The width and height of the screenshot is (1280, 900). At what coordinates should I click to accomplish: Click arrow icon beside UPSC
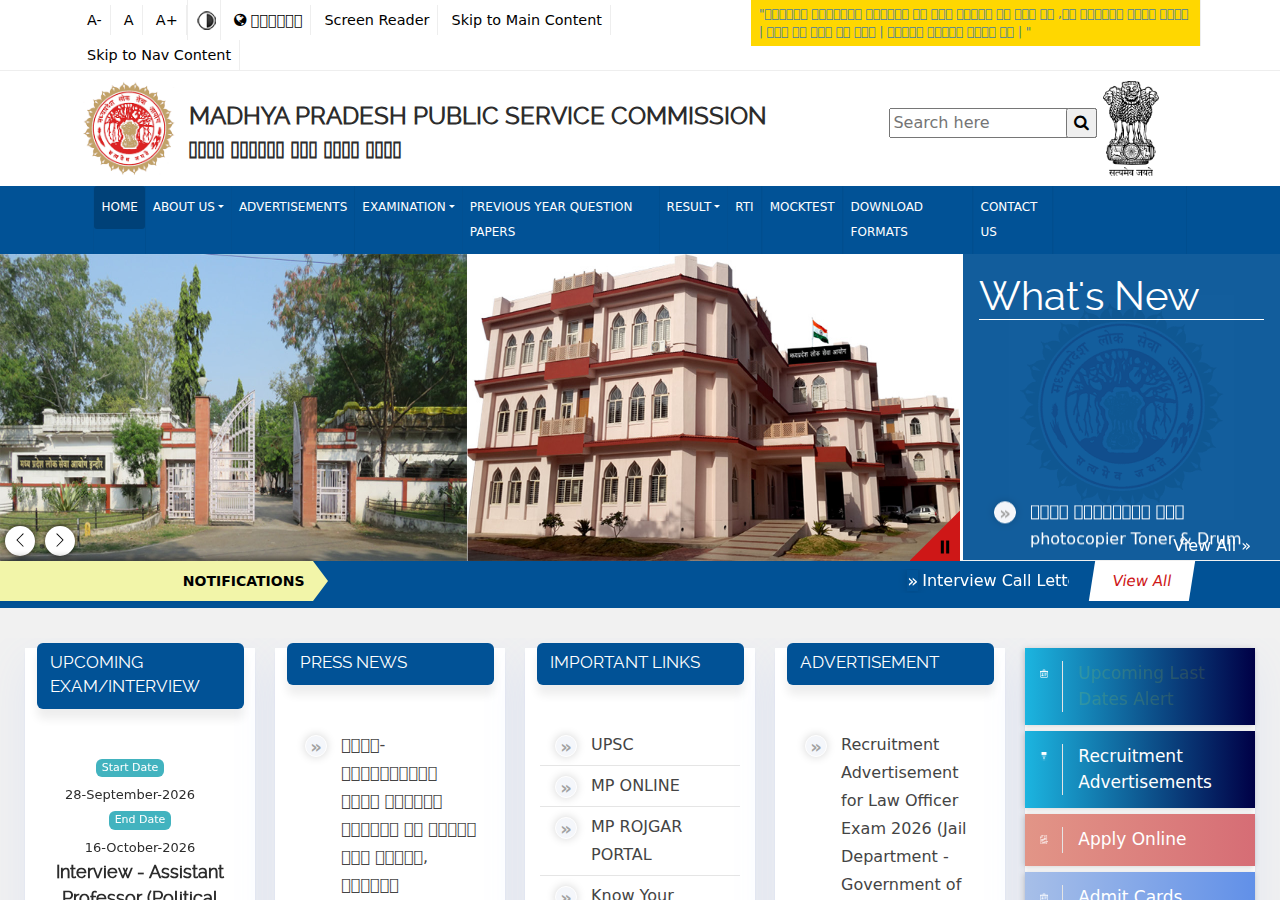(x=566, y=746)
